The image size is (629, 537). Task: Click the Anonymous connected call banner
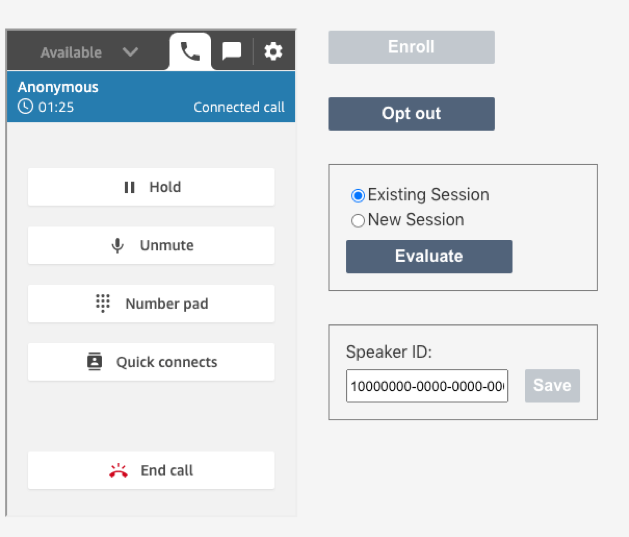point(150,97)
